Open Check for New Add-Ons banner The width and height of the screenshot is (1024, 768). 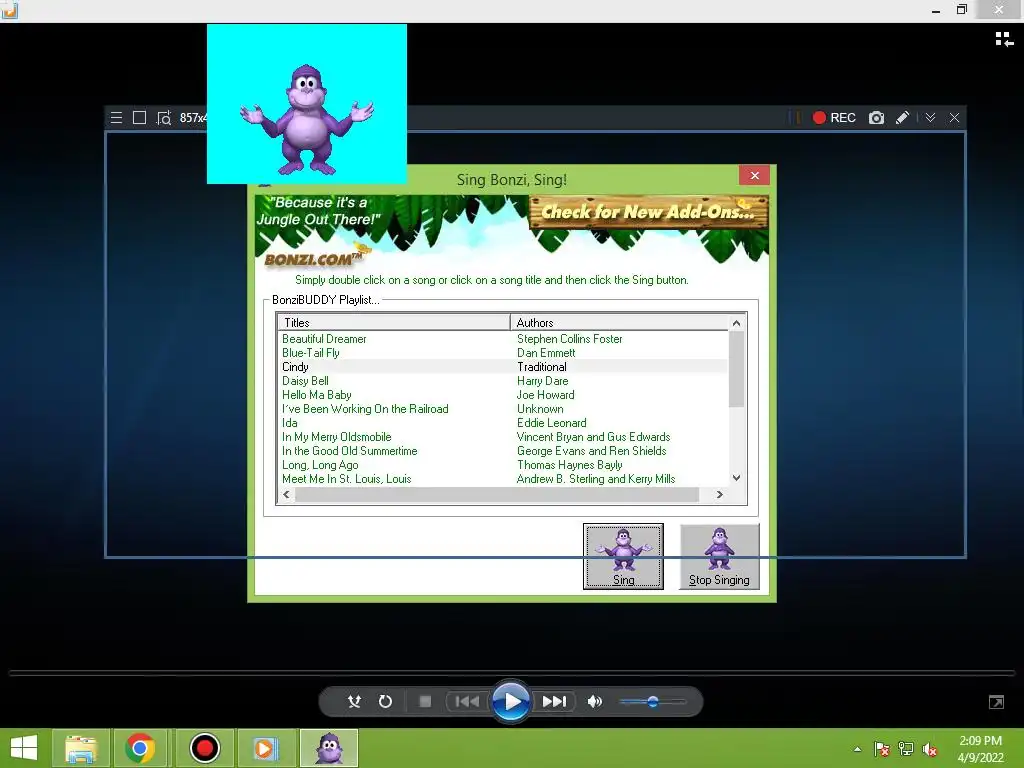tap(648, 212)
